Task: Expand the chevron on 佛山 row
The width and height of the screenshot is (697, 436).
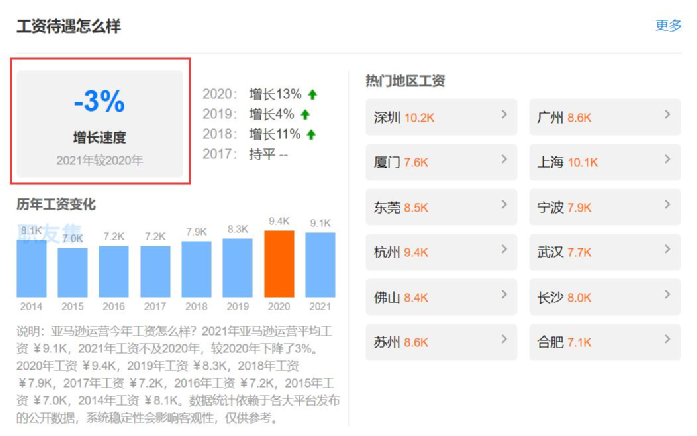Action: [x=504, y=294]
